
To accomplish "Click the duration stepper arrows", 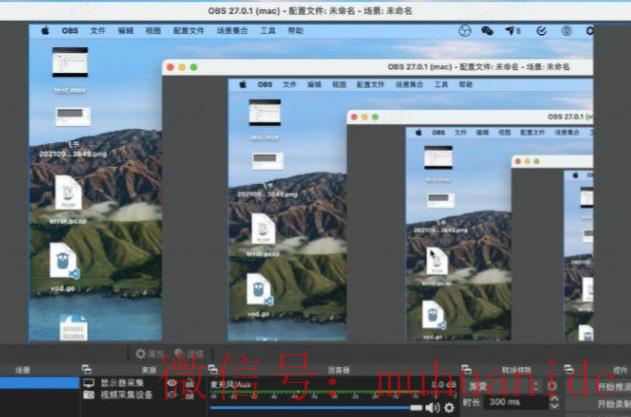I will pos(554,402).
